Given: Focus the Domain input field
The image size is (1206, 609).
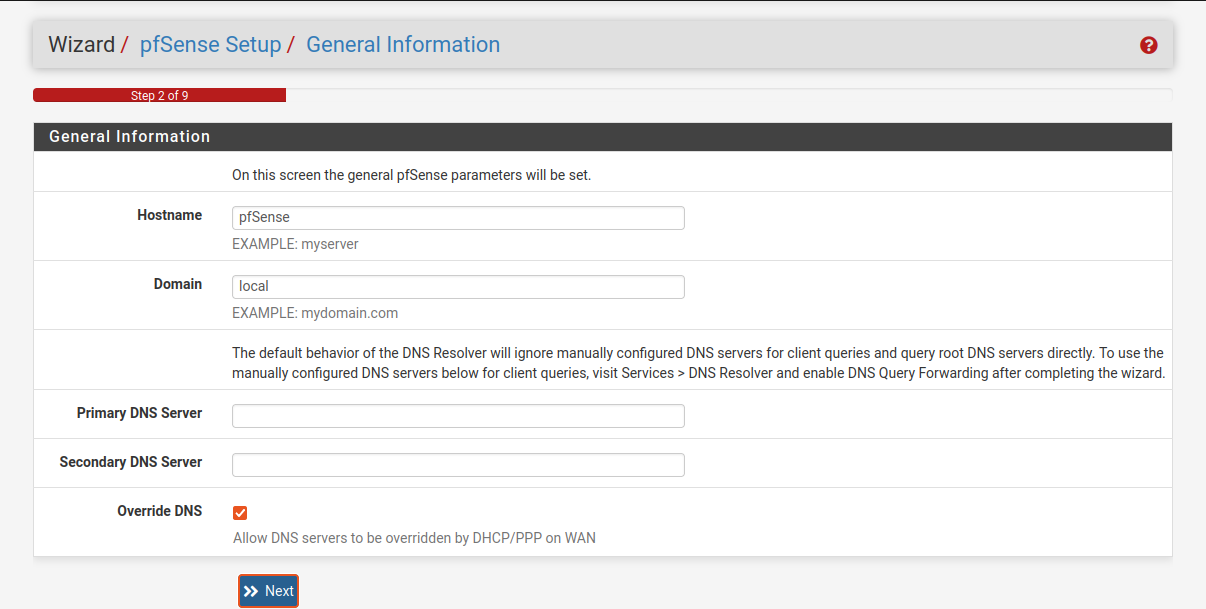Looking at the screenshot, I should [458, 287].
